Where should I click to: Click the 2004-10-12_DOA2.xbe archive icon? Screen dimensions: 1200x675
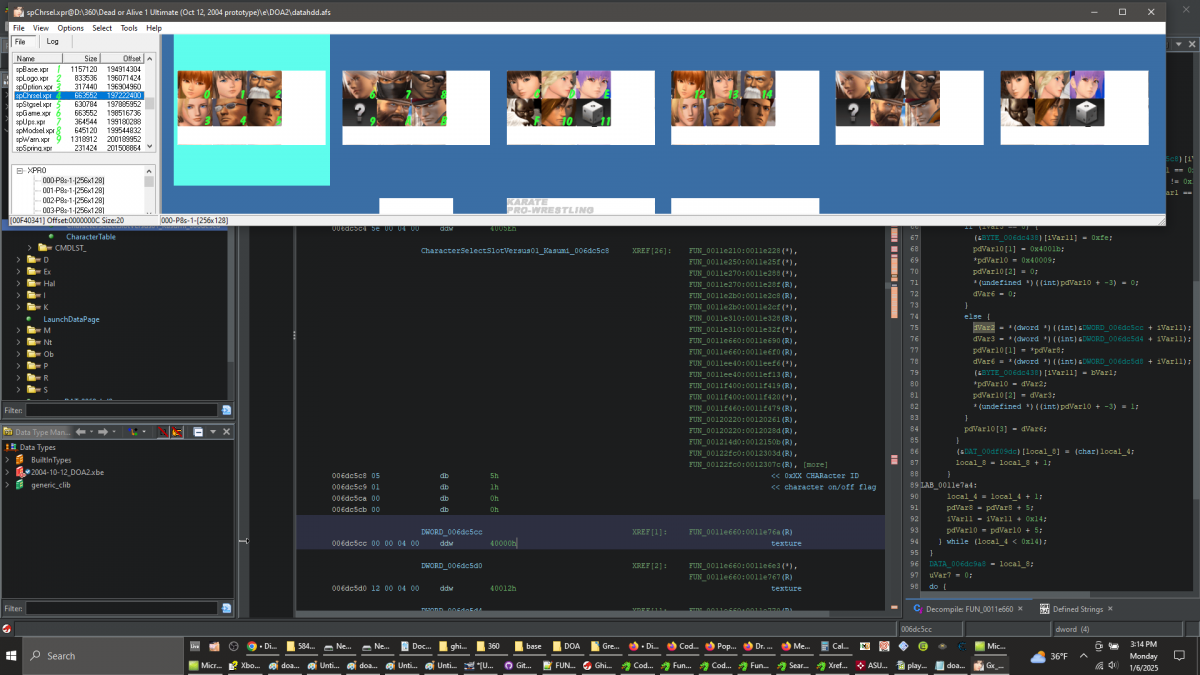coord(23,471)
